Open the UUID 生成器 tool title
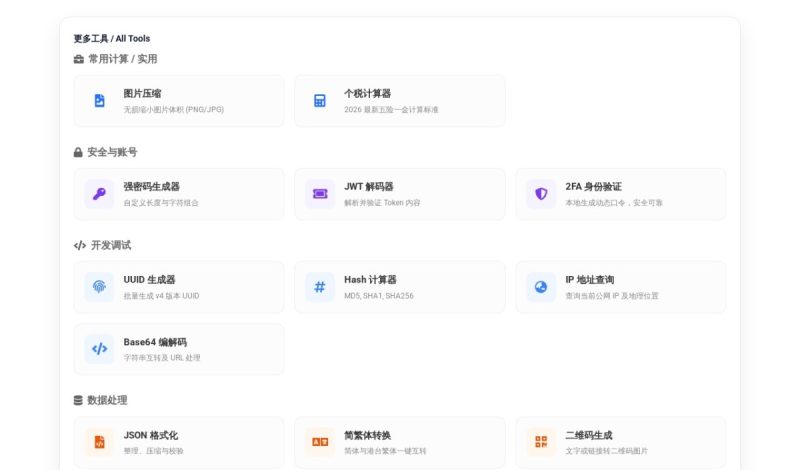The image size is (800, 470). coord(149,280)
